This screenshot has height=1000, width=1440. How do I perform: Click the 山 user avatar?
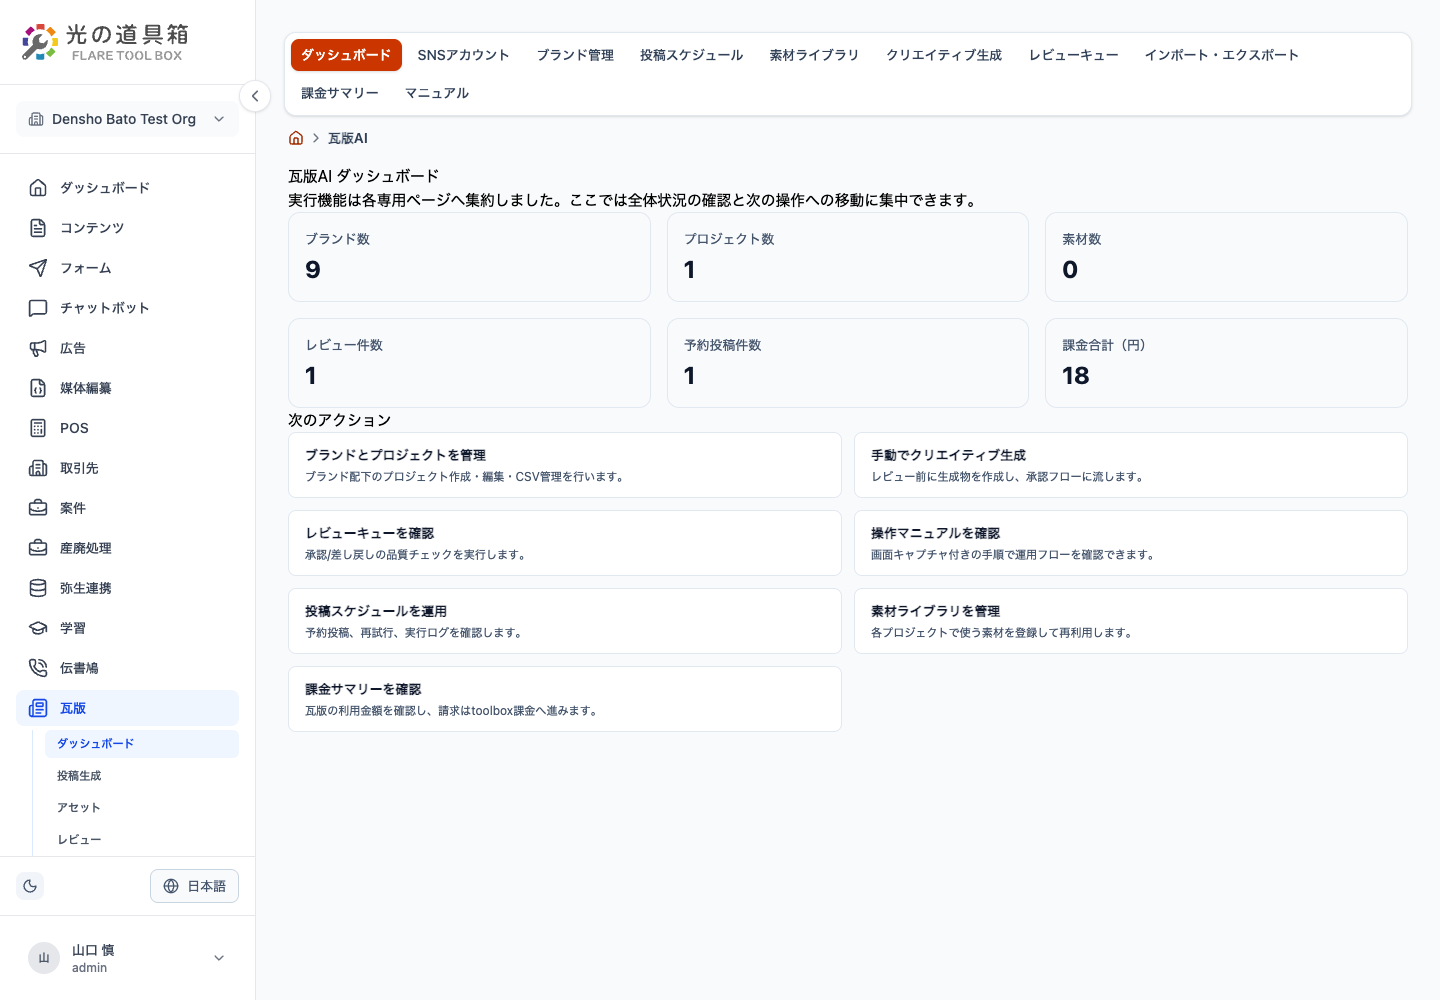[x=44, y=958]
